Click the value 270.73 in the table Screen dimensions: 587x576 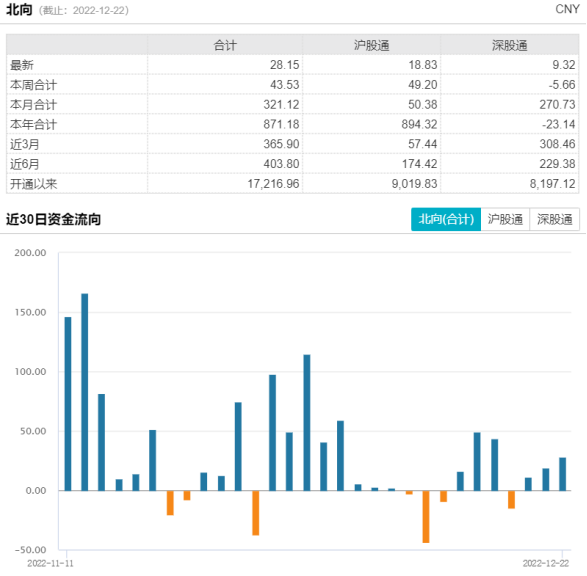point(557,104)
